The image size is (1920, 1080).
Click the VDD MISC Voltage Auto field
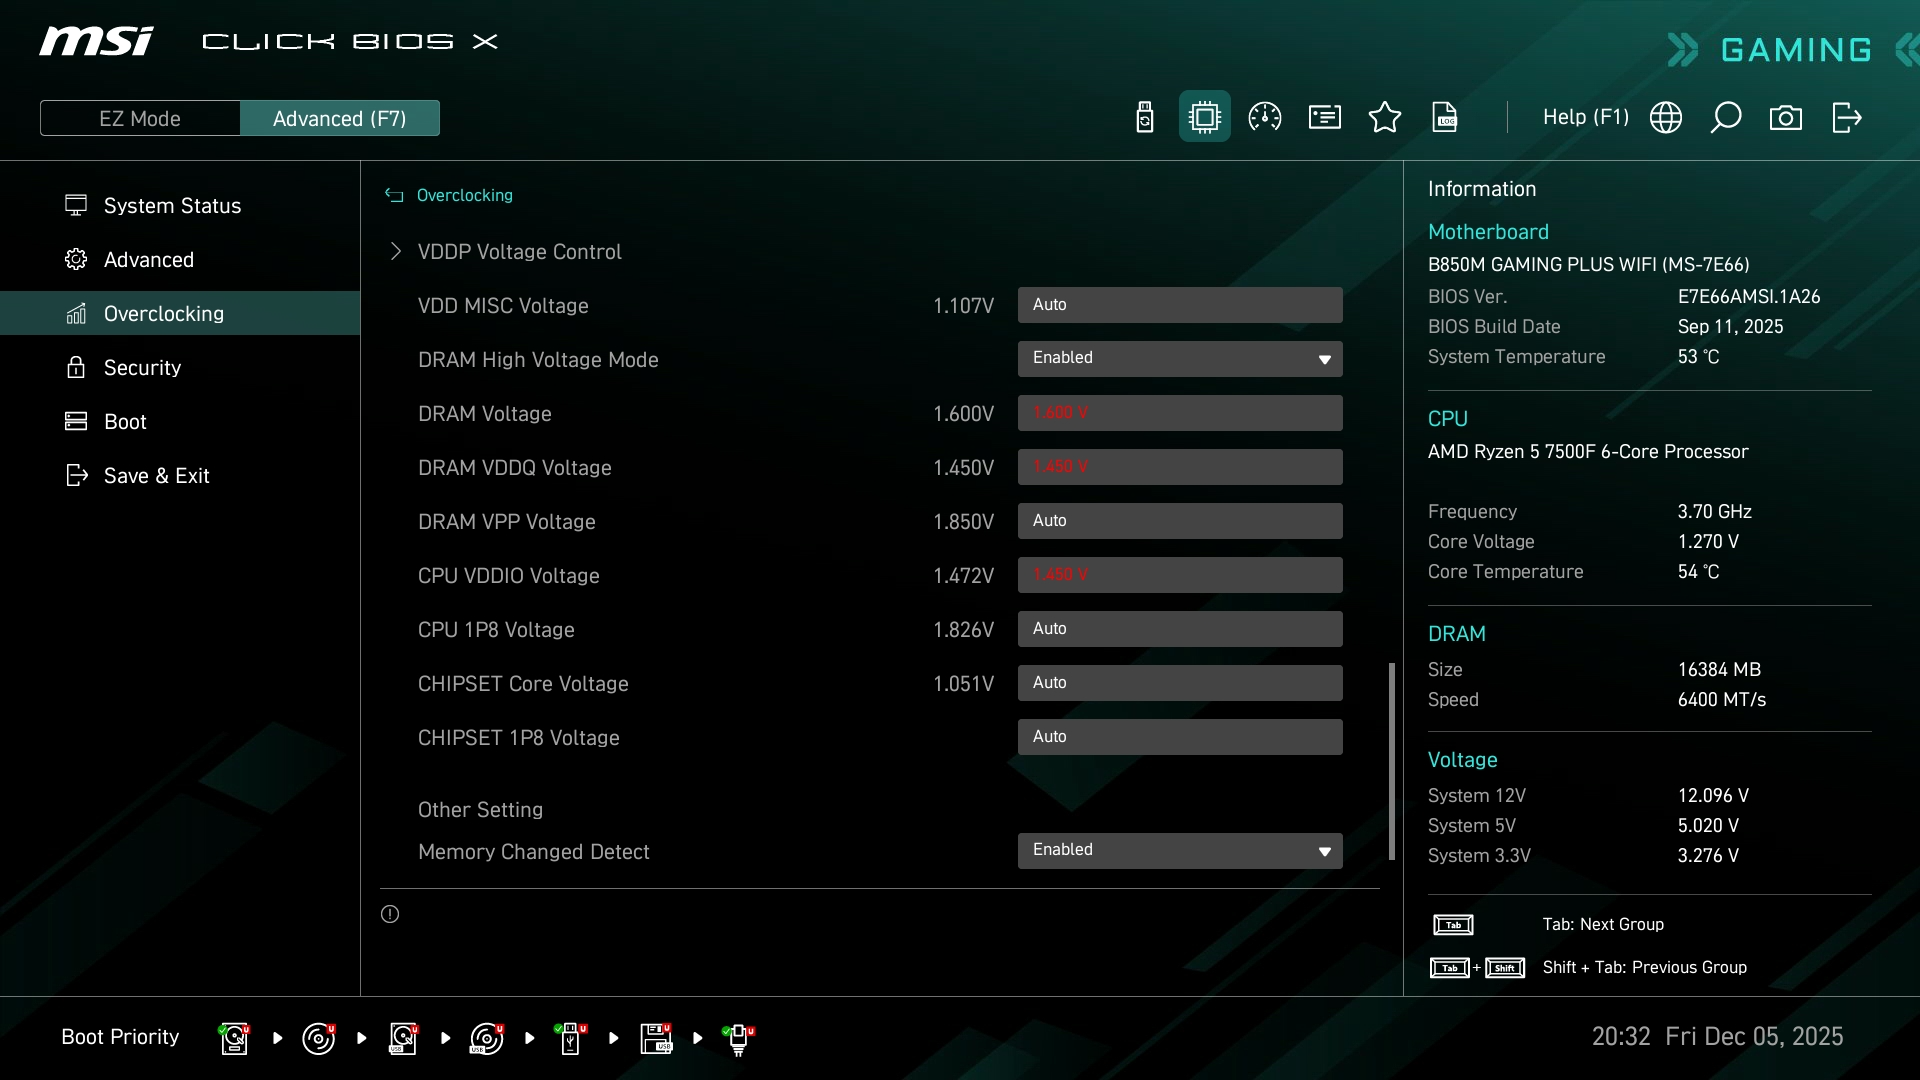coord(1180,305)
